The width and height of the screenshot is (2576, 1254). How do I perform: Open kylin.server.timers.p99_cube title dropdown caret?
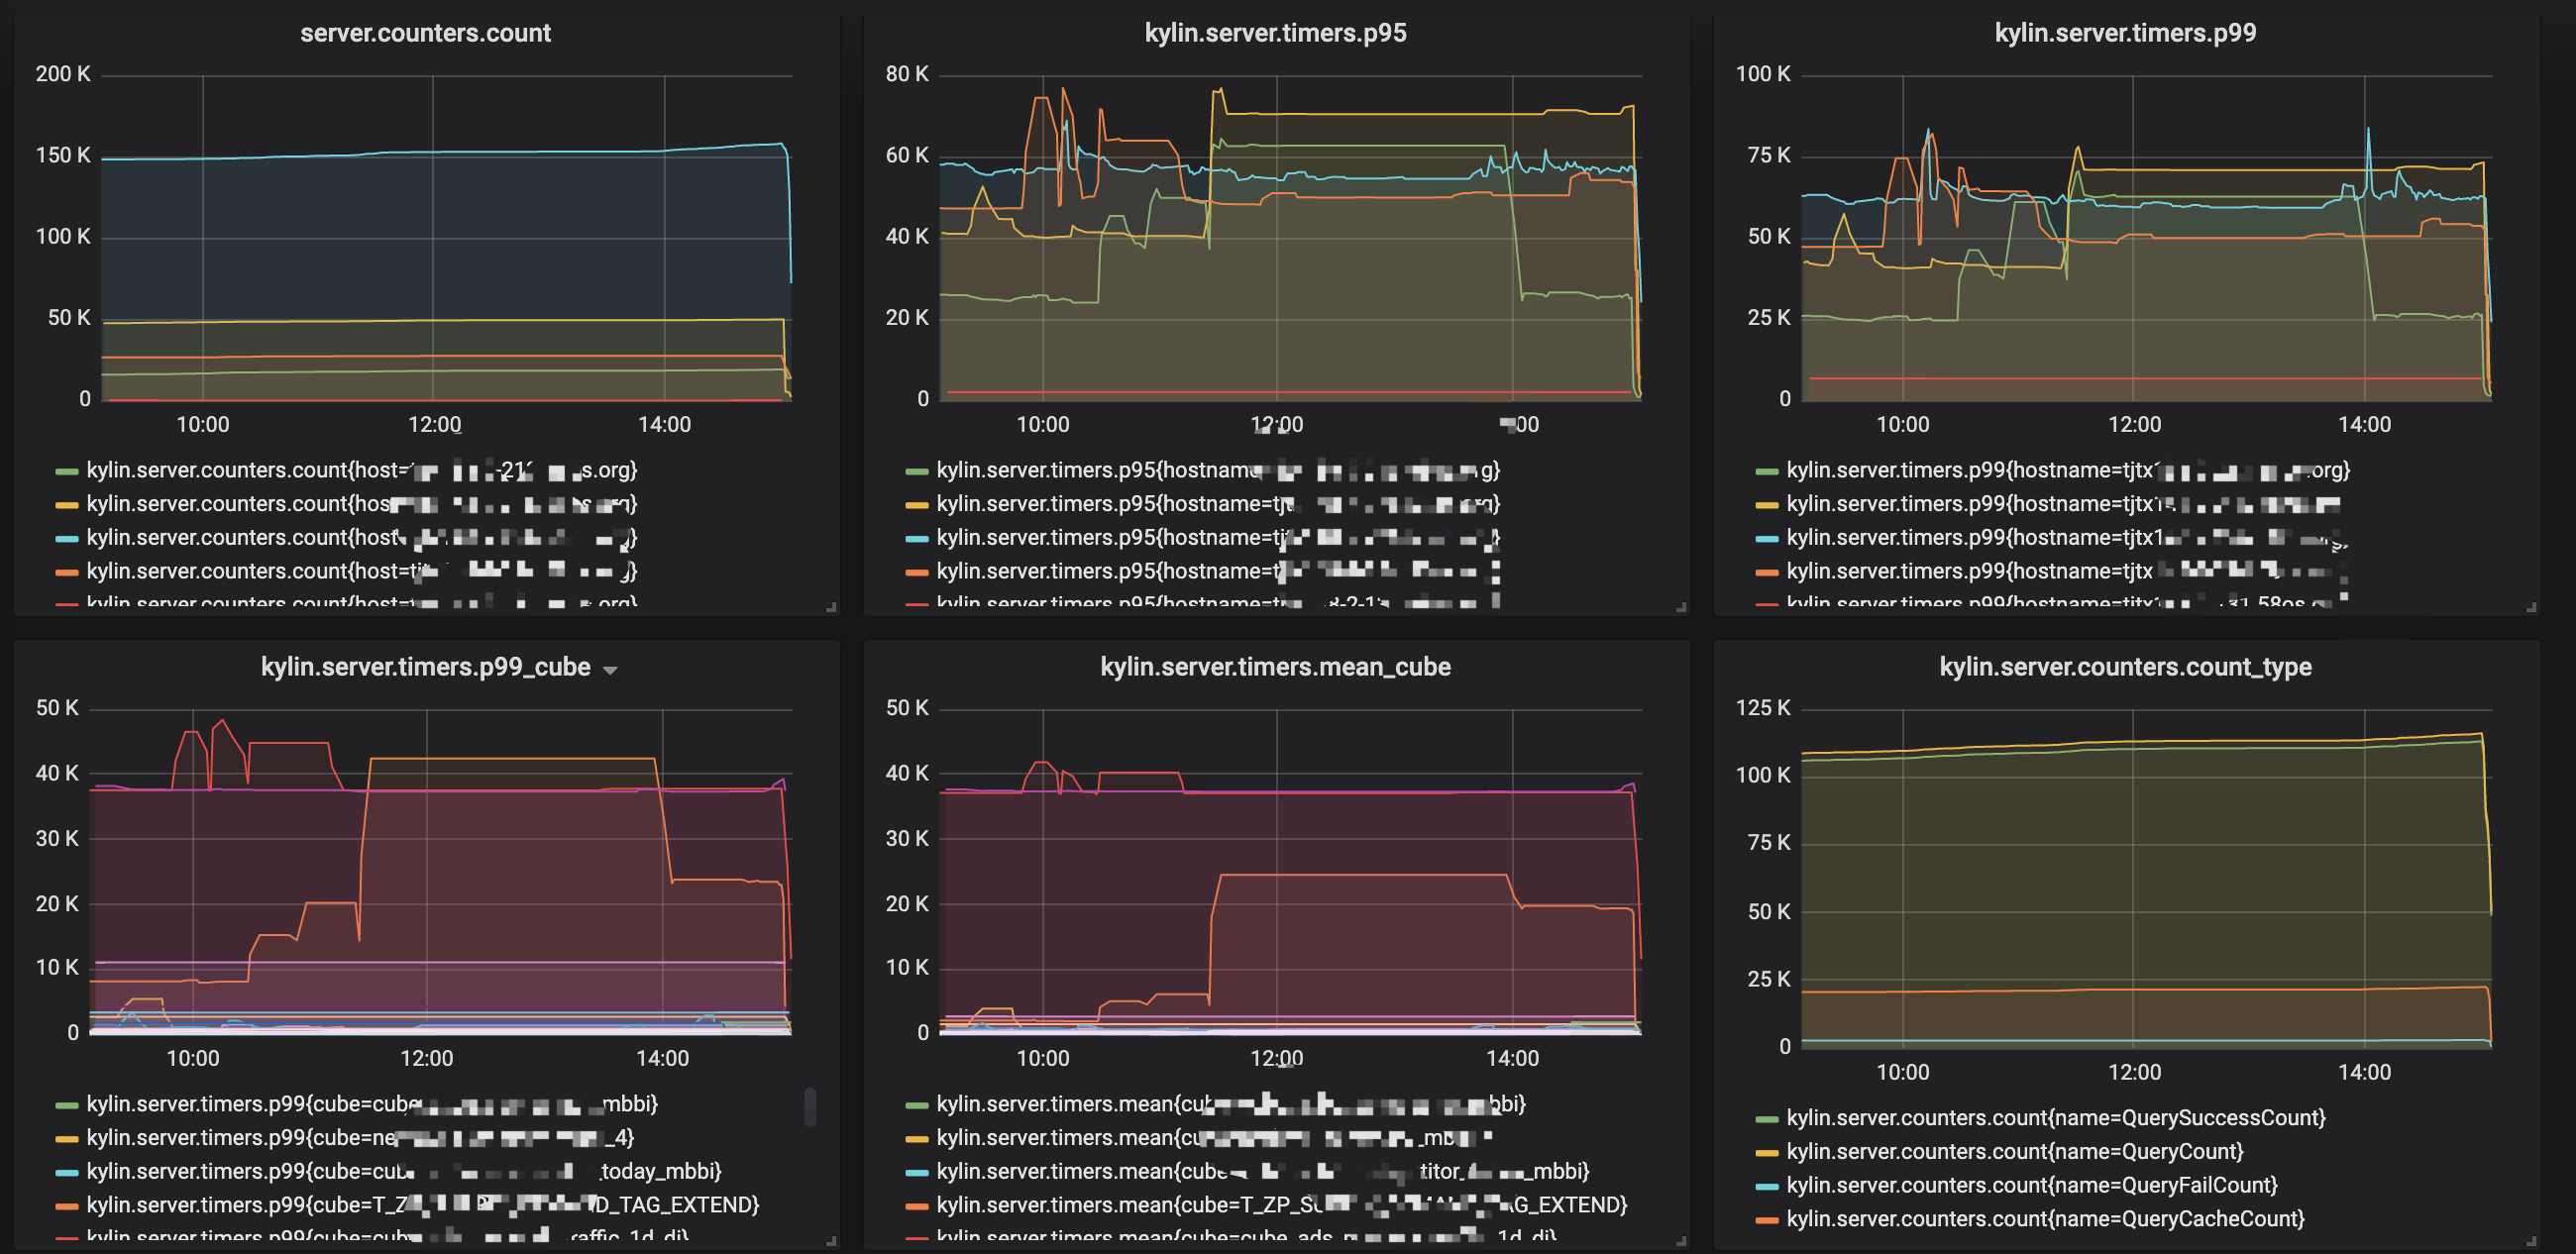(x=610, y=670)
